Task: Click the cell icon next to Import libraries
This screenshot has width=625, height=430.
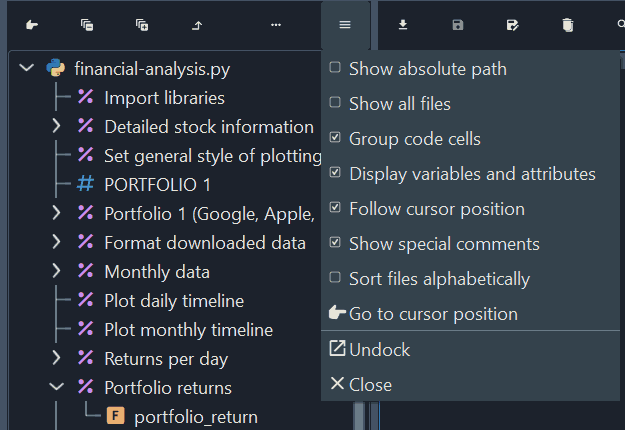Action: point(86,97)
